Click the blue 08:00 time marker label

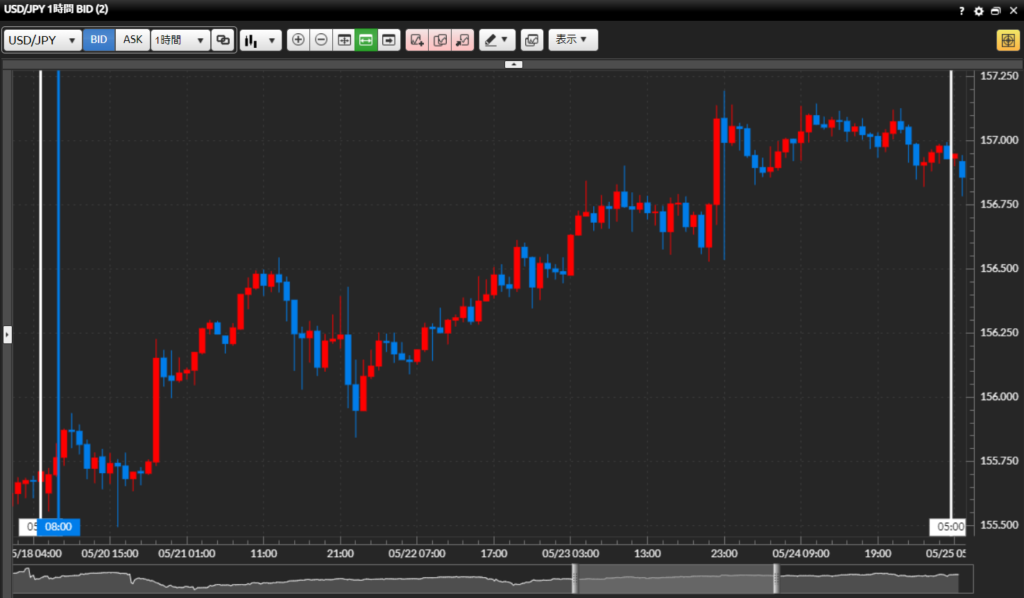tap(58, 526)
